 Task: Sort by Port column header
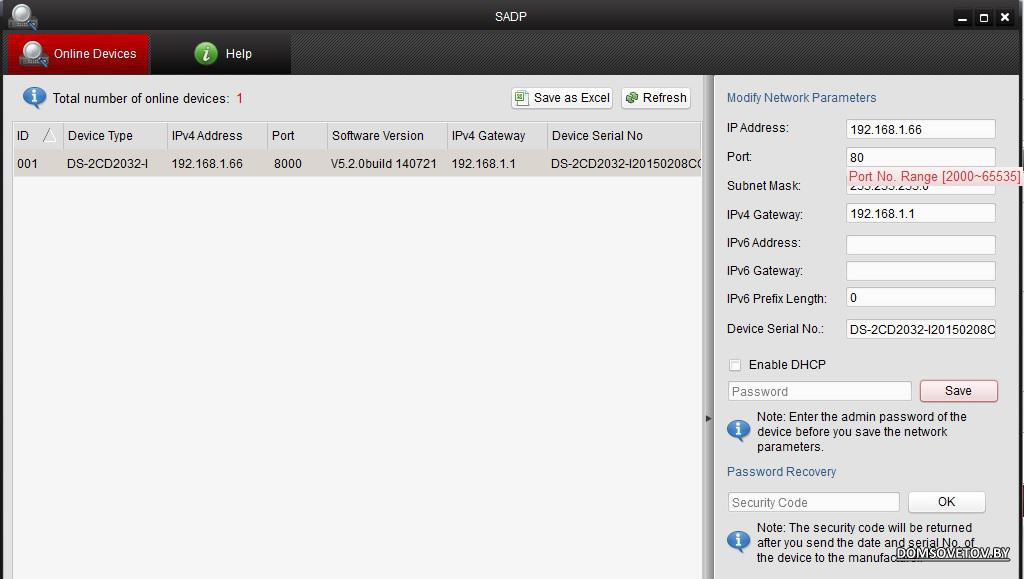pos(297,136)
